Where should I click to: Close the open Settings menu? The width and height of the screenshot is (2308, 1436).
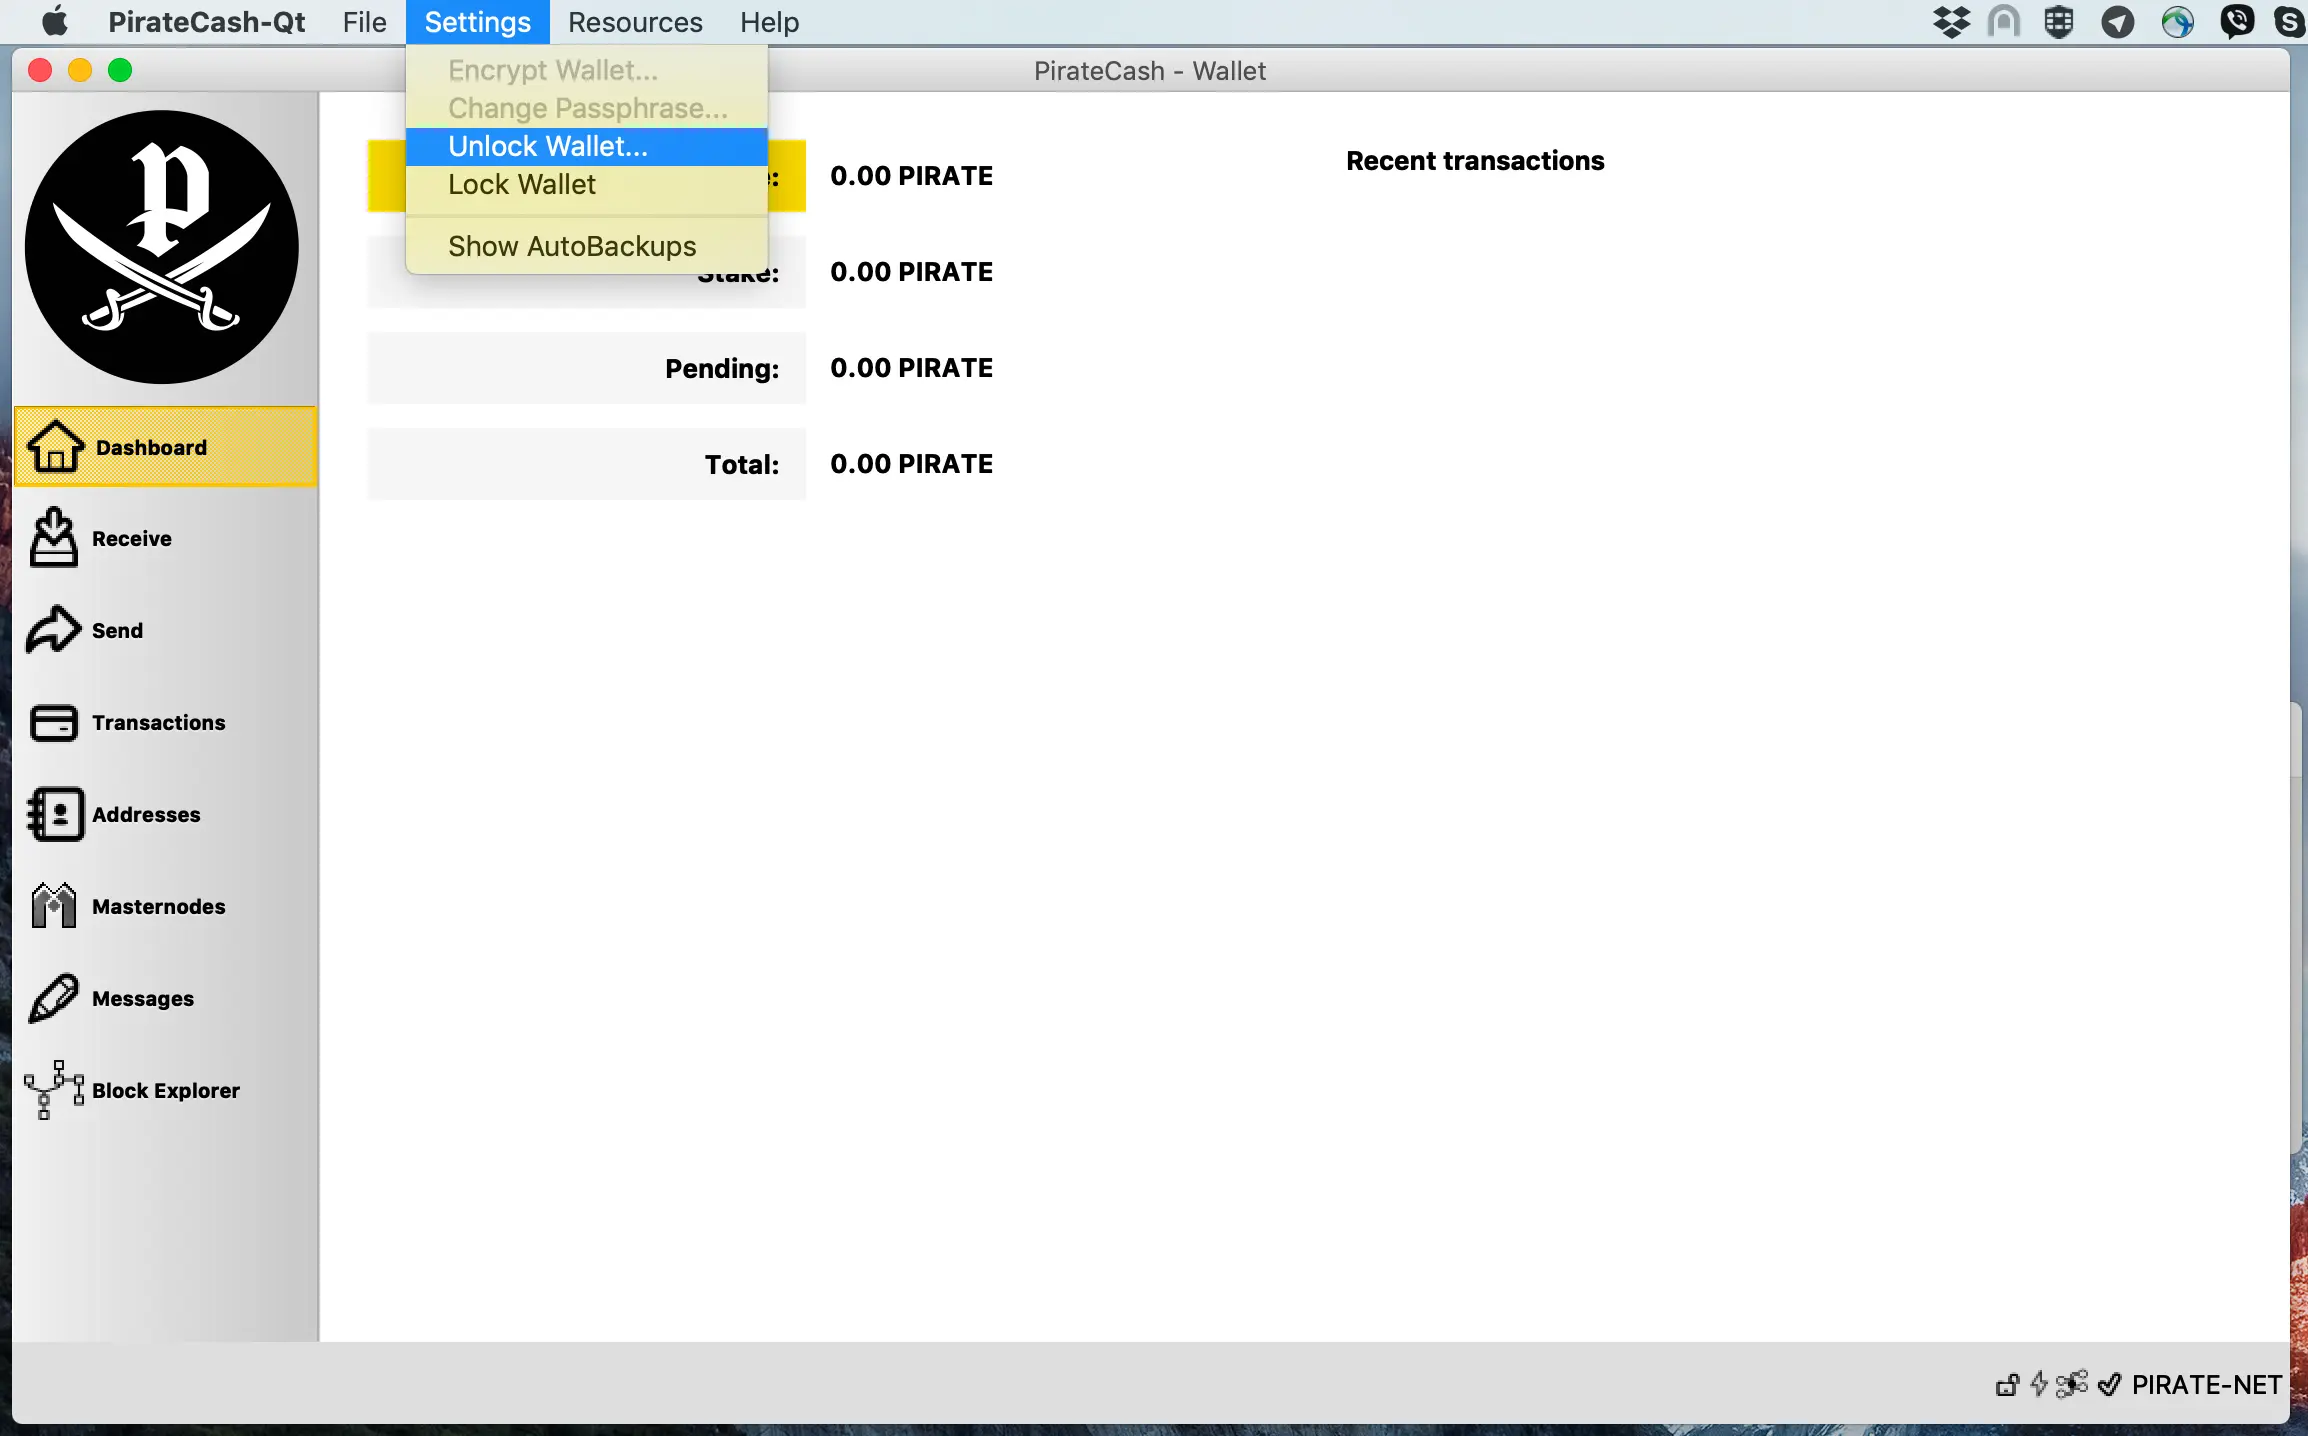pyautogui.click(x=477, y=22)
